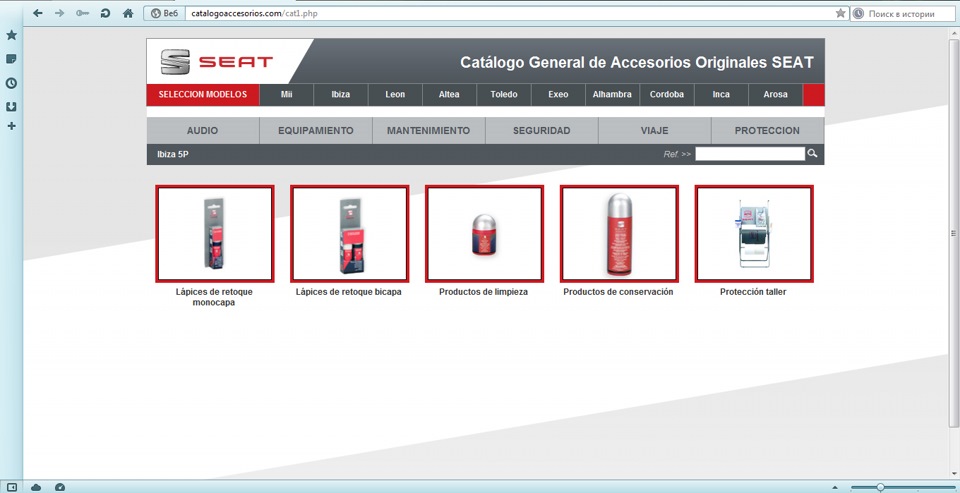Select the Altea model tab
This screenshot has width=960, height=493.
449,95
